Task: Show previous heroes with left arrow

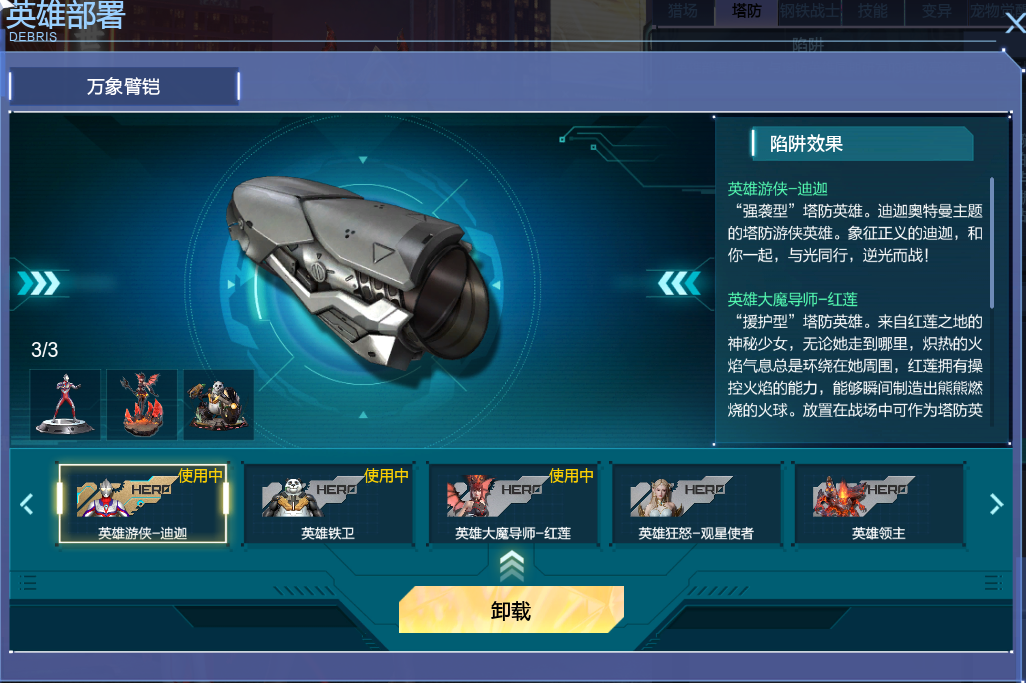Action: coord(27,504)
